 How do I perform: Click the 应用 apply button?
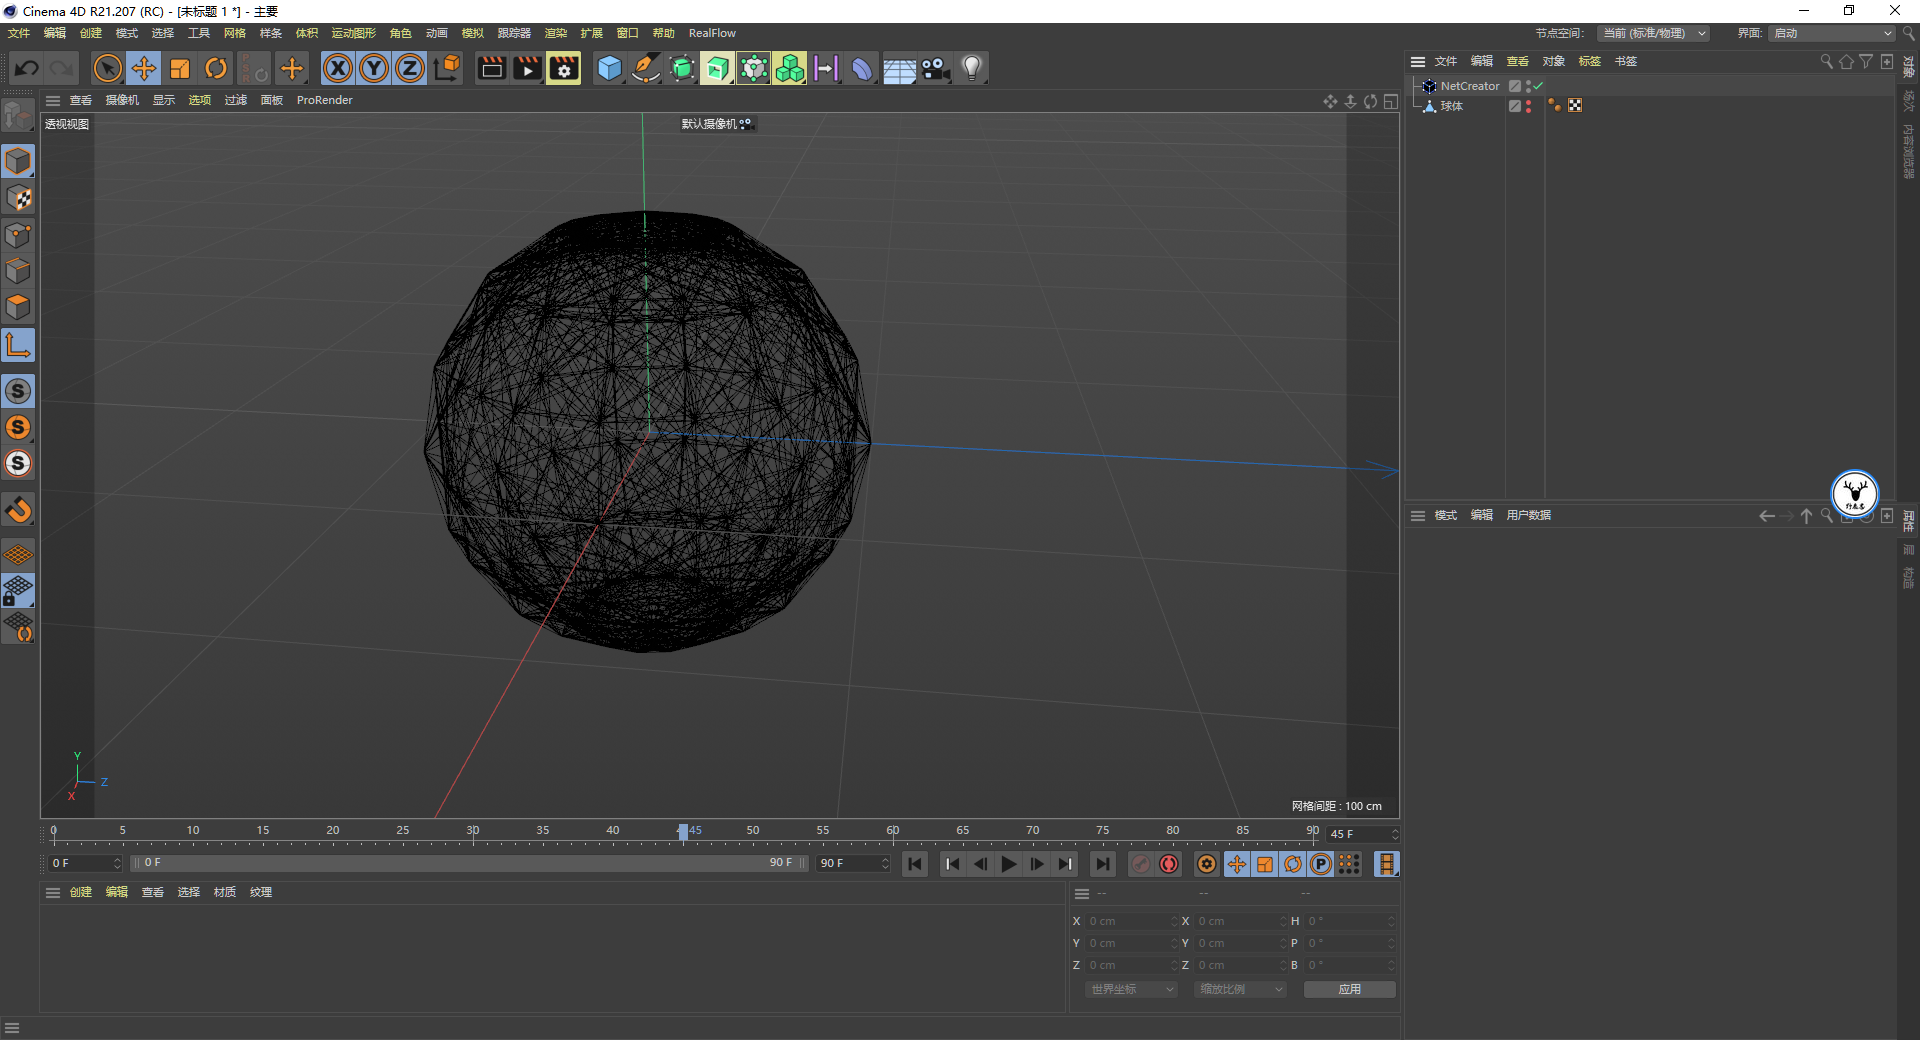(x=1350, y=989)
